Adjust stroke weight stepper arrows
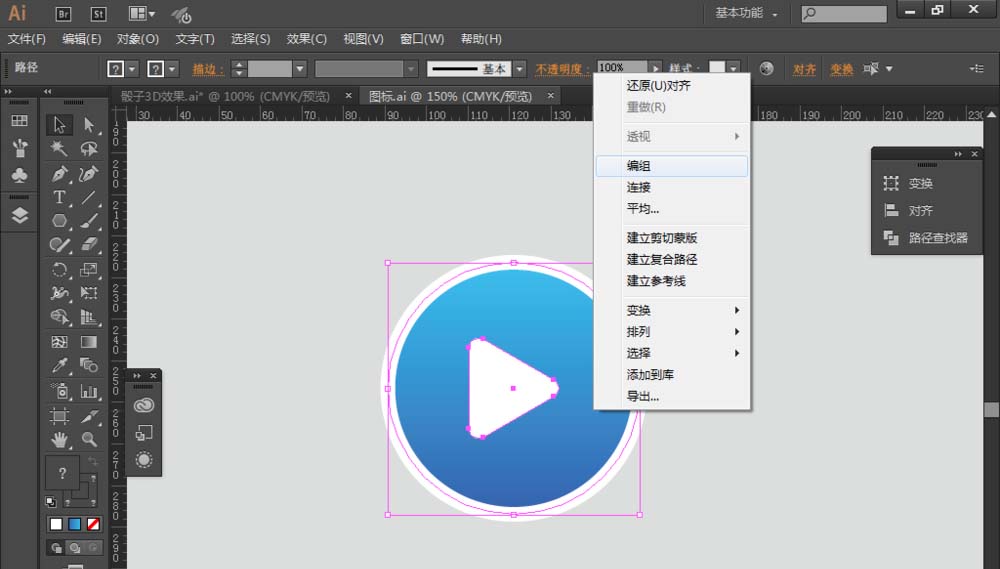1000x569 pixels. pos(239,69)
